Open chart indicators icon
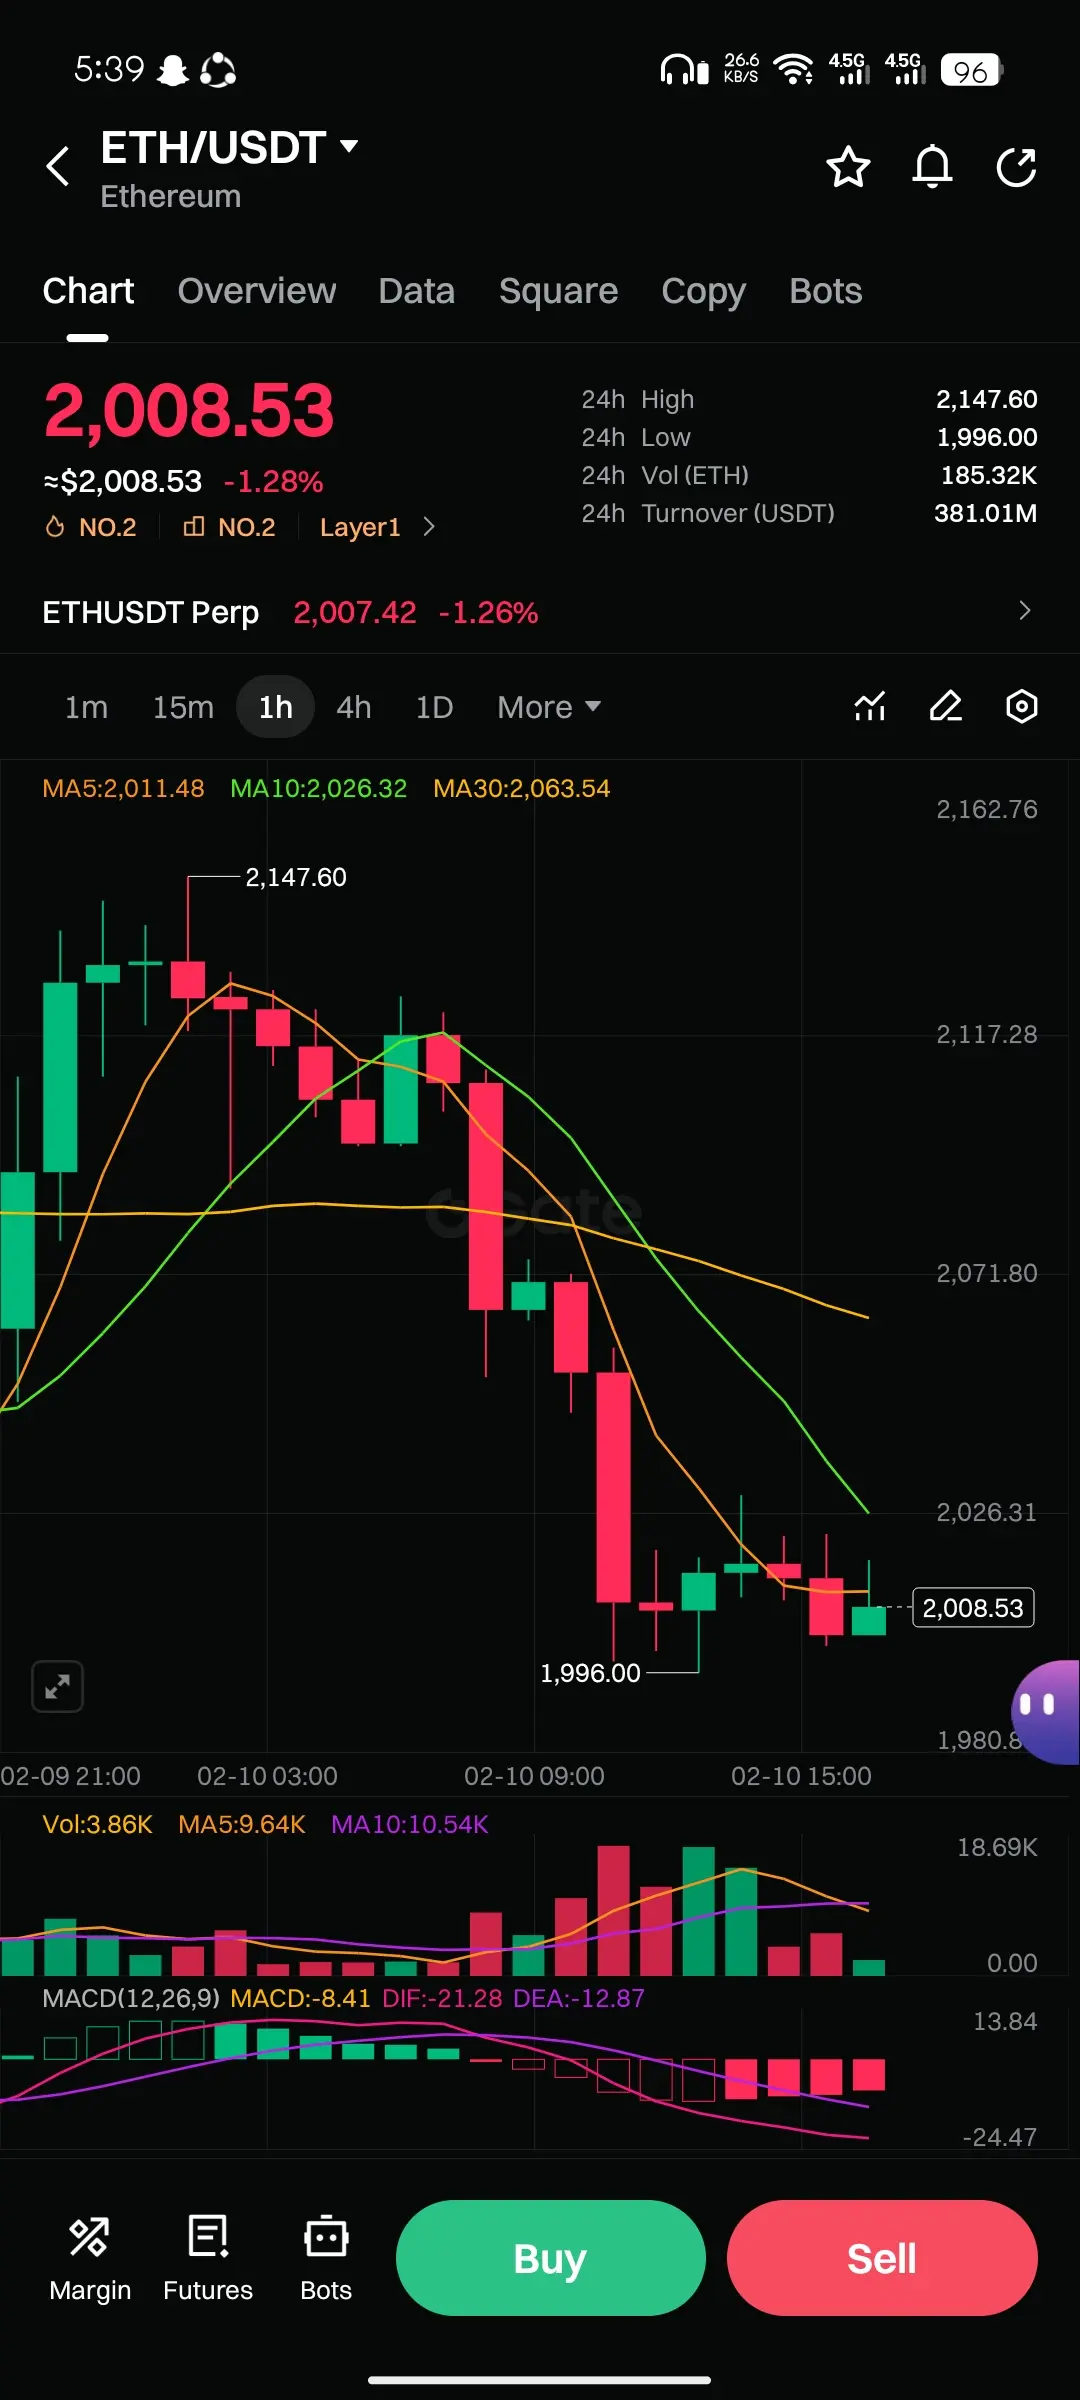1080x2400 pixels. coord(870,707)
